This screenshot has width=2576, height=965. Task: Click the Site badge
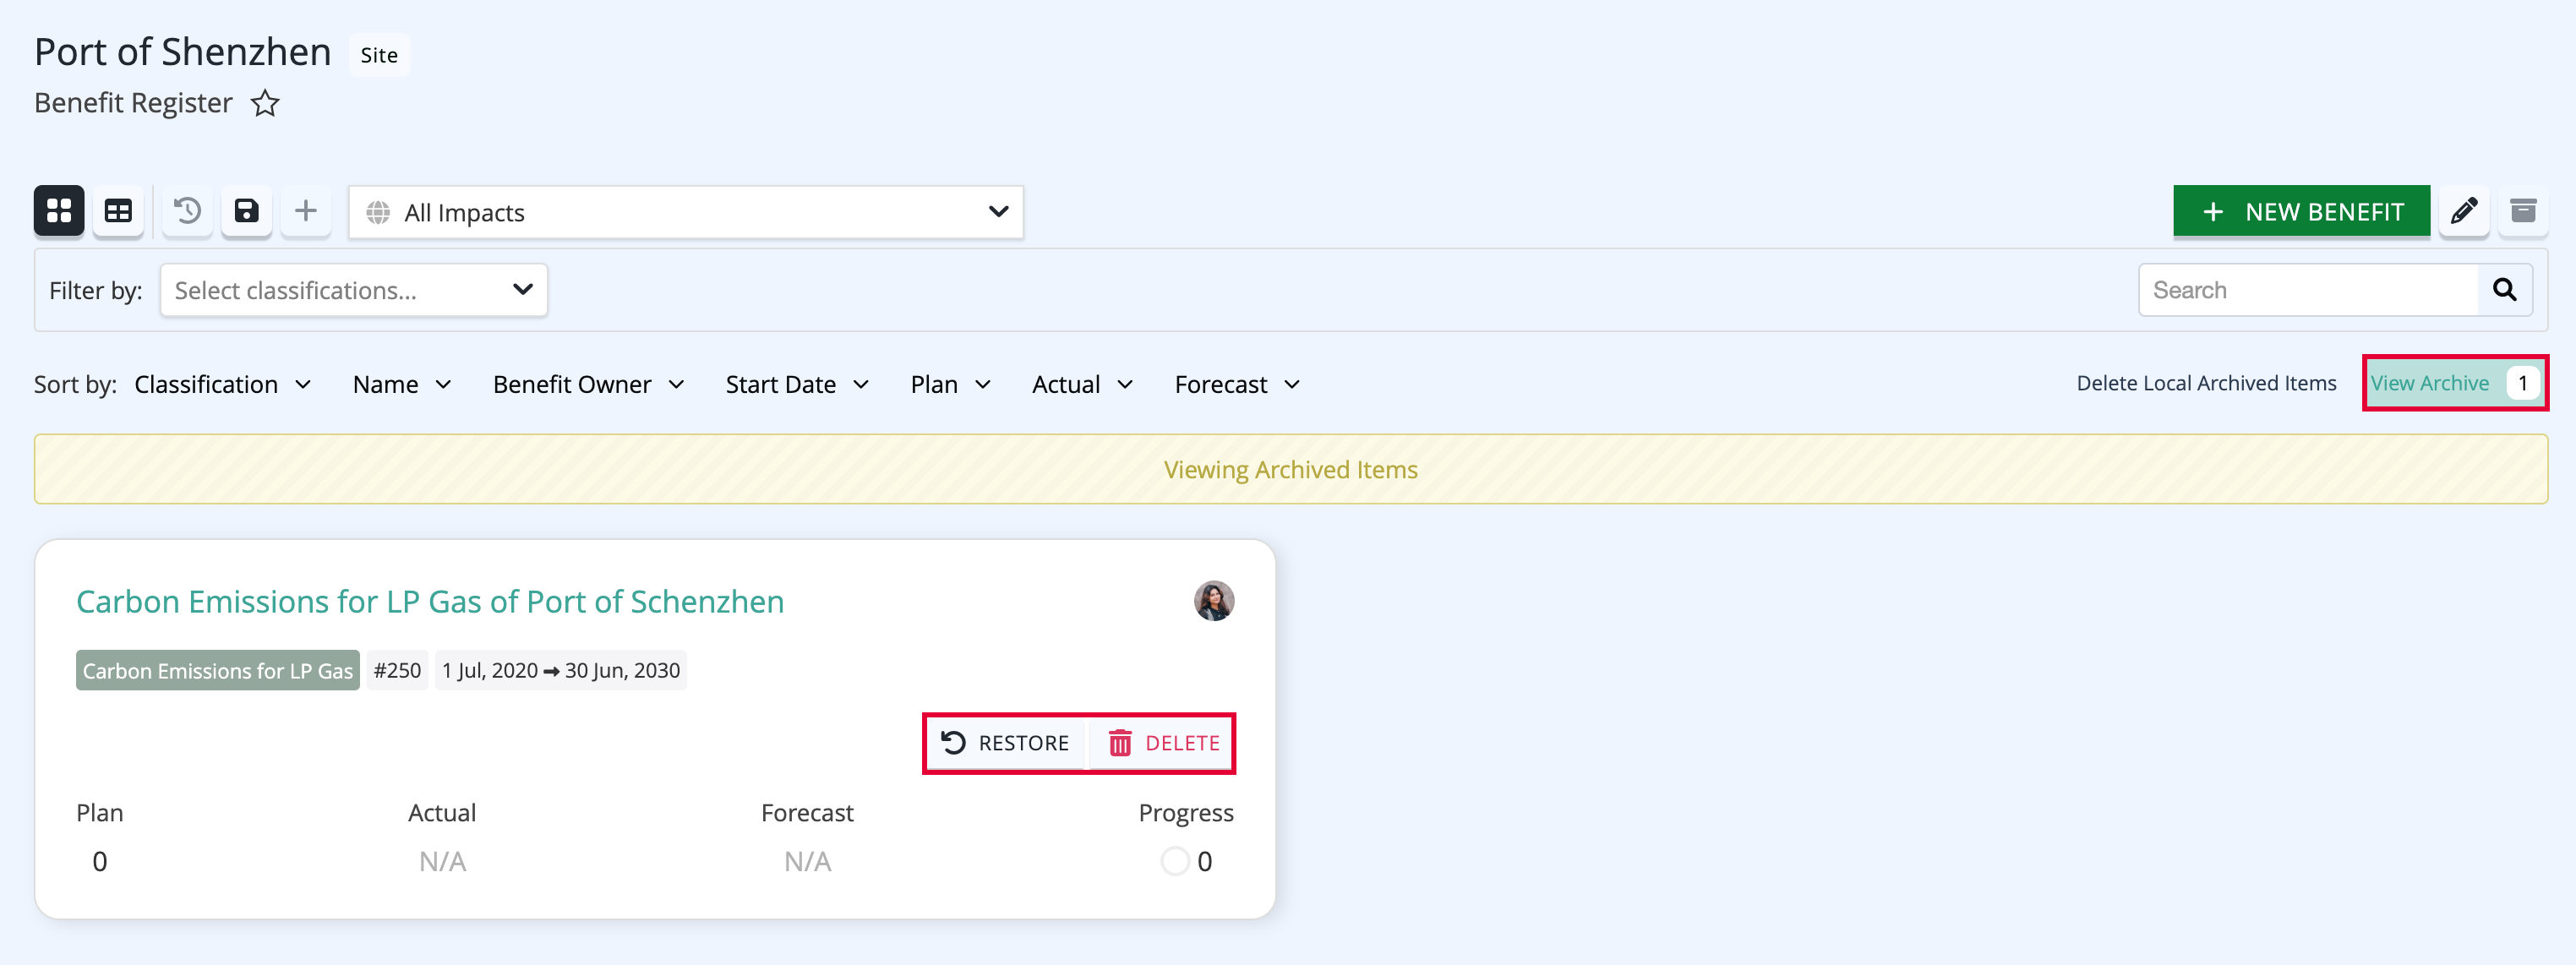pyautogui.click(x=379, y=55)
